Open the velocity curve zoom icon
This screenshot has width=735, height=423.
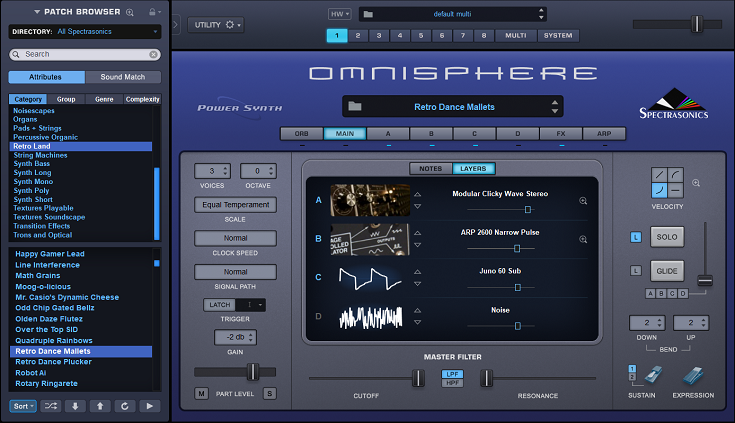[x=696, y=183]
